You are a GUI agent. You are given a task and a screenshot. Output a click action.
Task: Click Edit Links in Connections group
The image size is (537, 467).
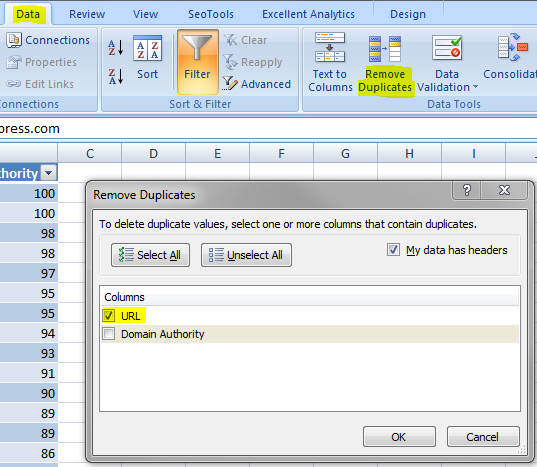pos(40,84)
